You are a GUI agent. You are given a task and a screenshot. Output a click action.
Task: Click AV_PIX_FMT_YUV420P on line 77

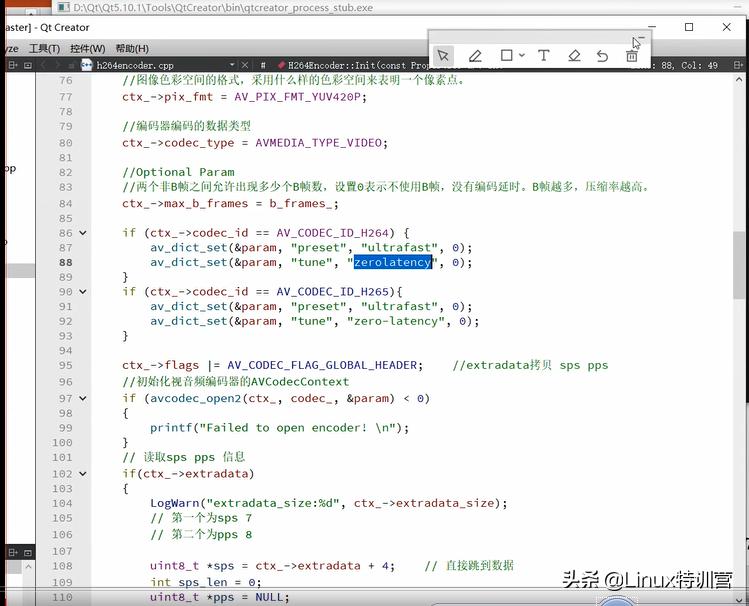pos(298,97)
